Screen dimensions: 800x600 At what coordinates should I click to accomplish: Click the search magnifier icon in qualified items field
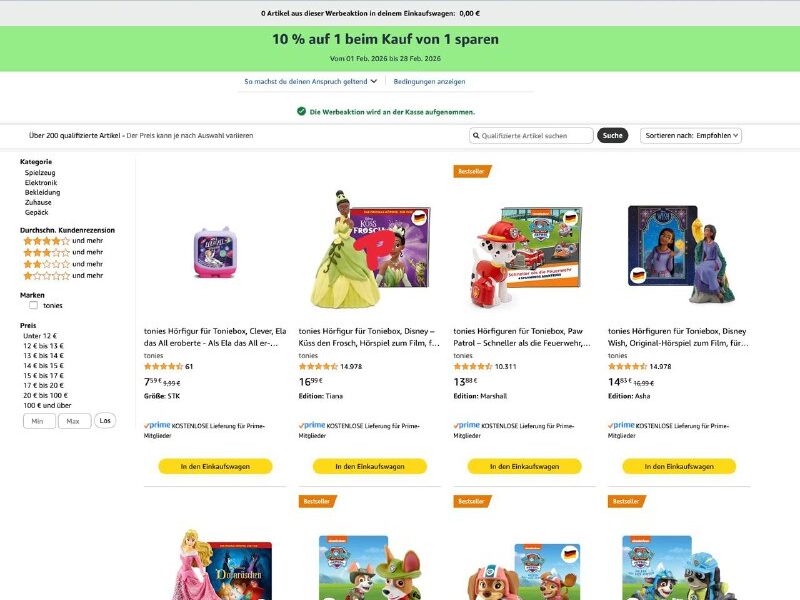pyautogui.click(x=476, y=136)
